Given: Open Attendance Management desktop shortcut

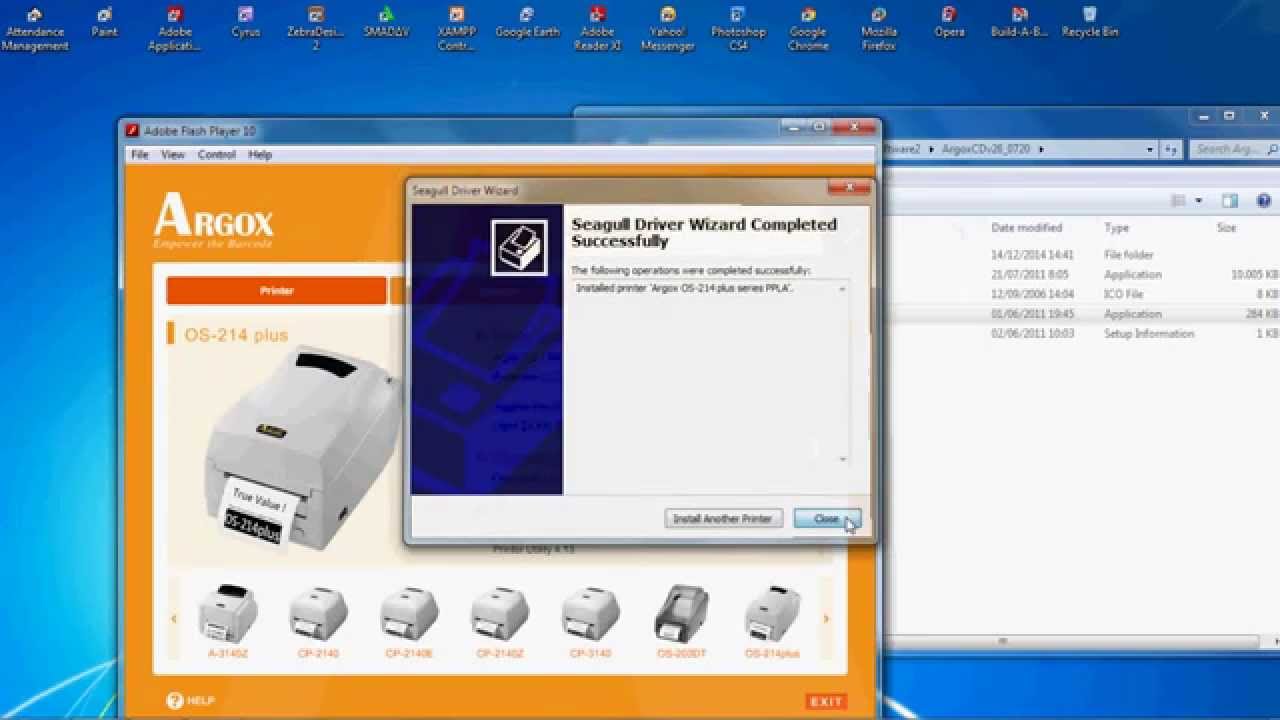Looking at the screenshot, I should click(35, 29).
